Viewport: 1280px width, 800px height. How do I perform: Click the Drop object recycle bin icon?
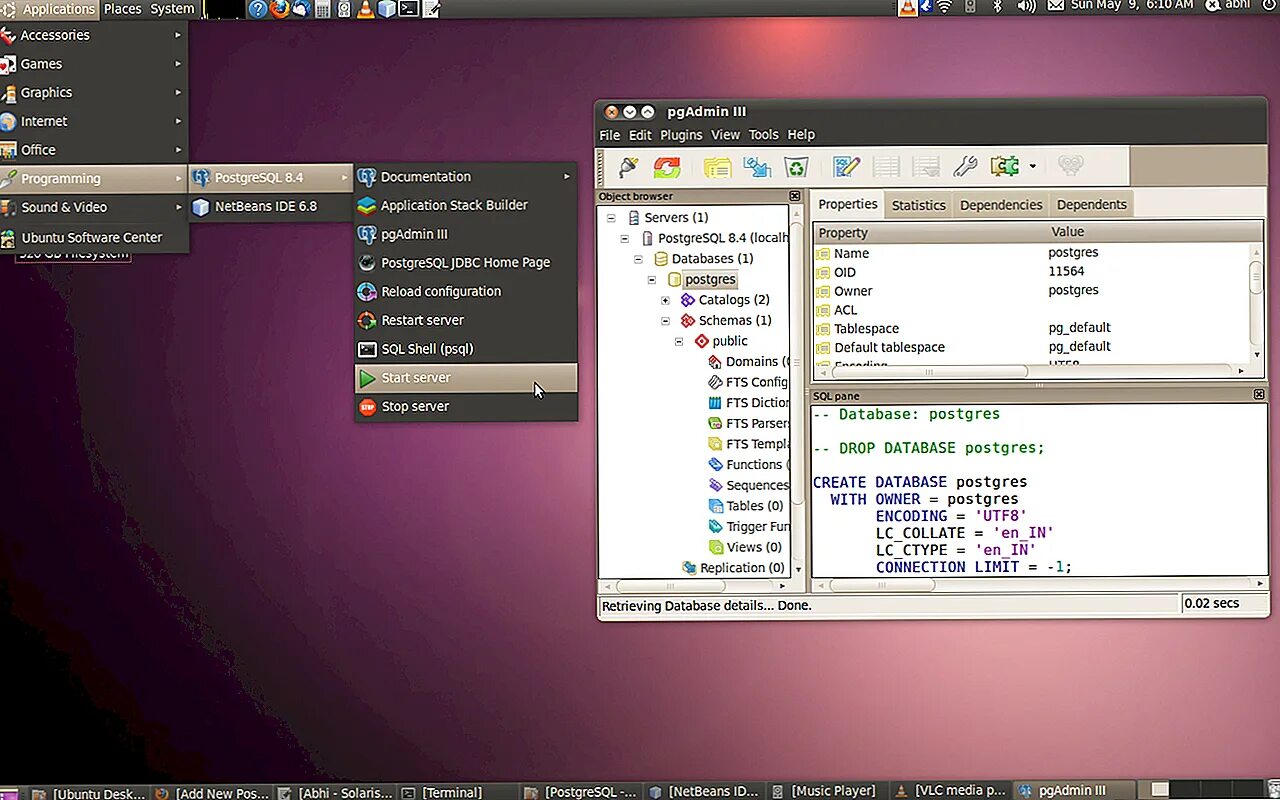796,166
